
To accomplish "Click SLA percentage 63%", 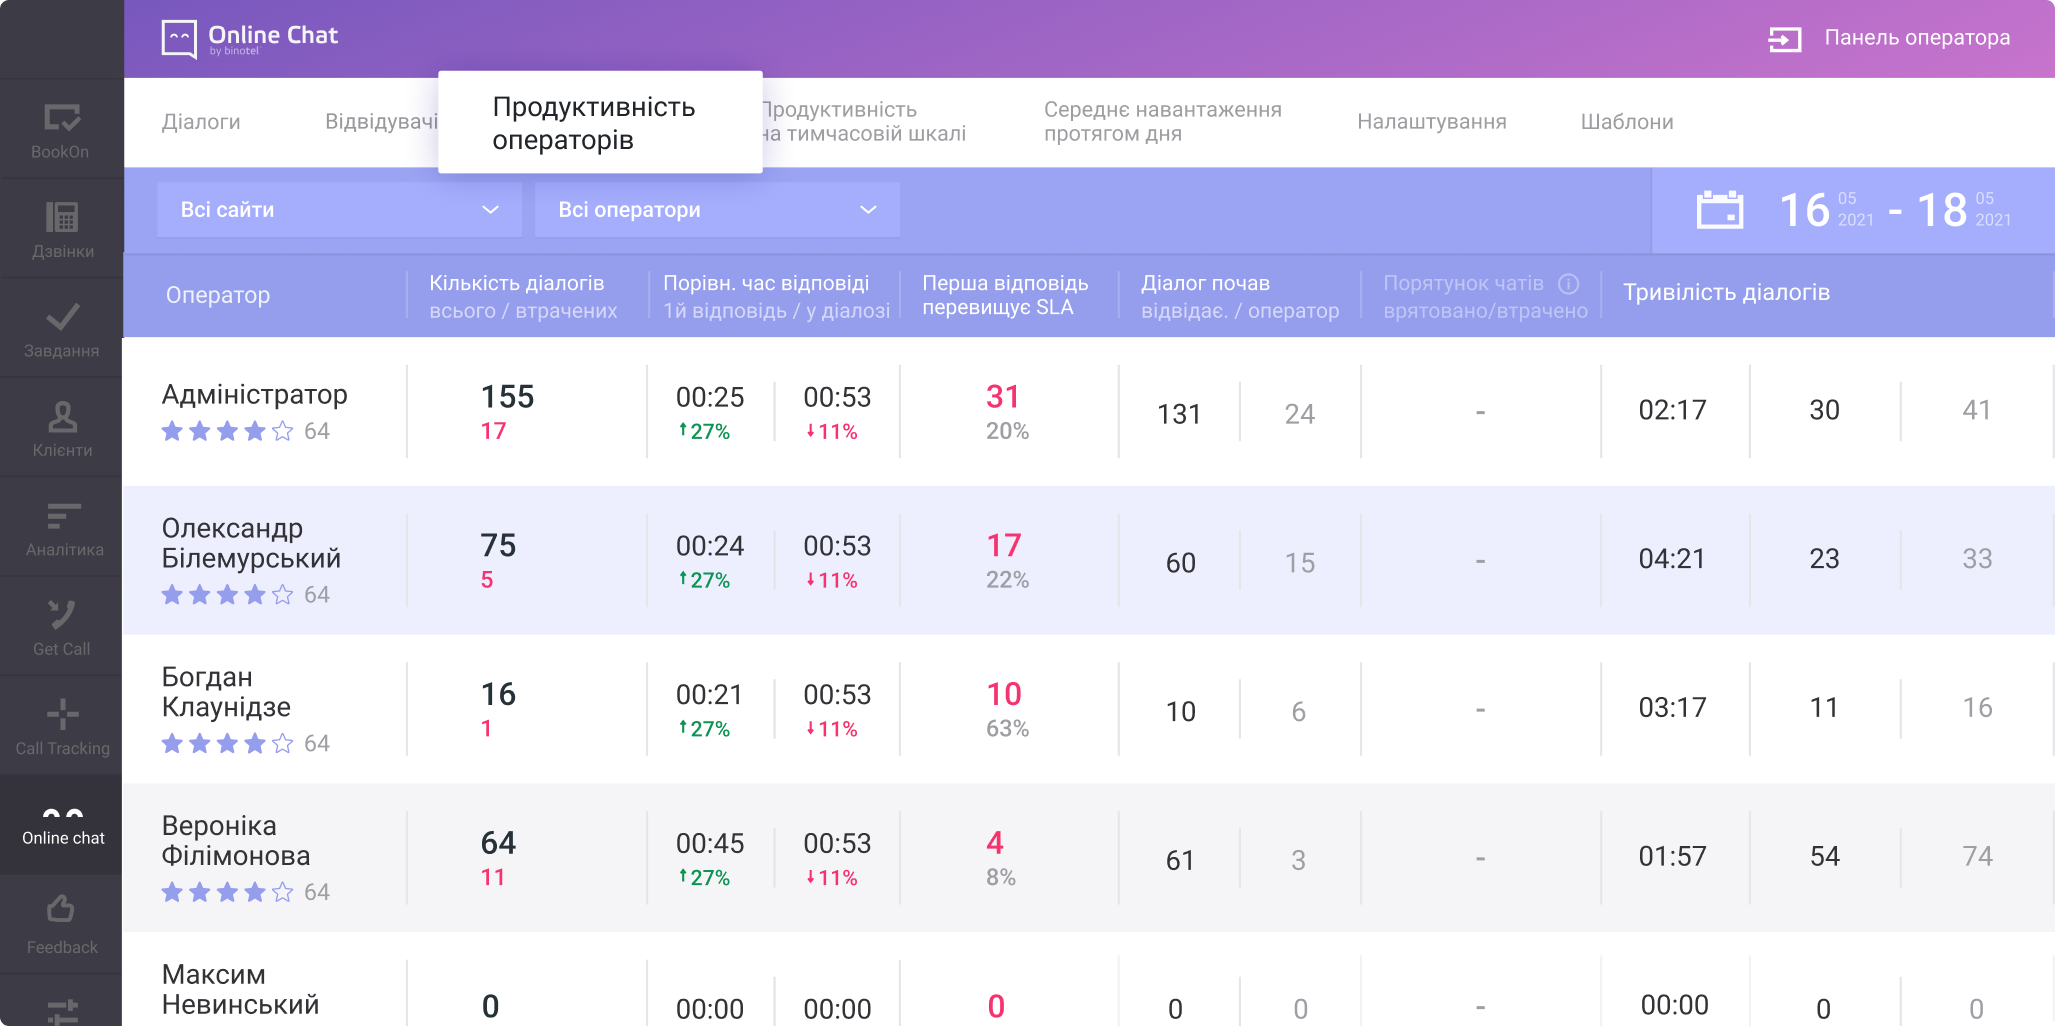I will pyautogui.click(x=1007, y=728).
